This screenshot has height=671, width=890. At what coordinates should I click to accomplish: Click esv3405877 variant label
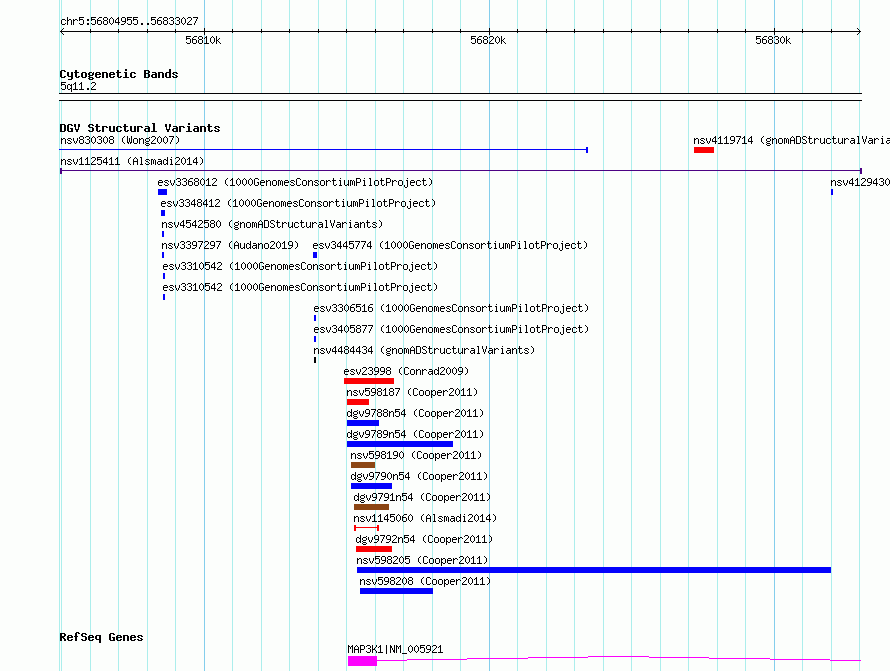tap(451, 329)
